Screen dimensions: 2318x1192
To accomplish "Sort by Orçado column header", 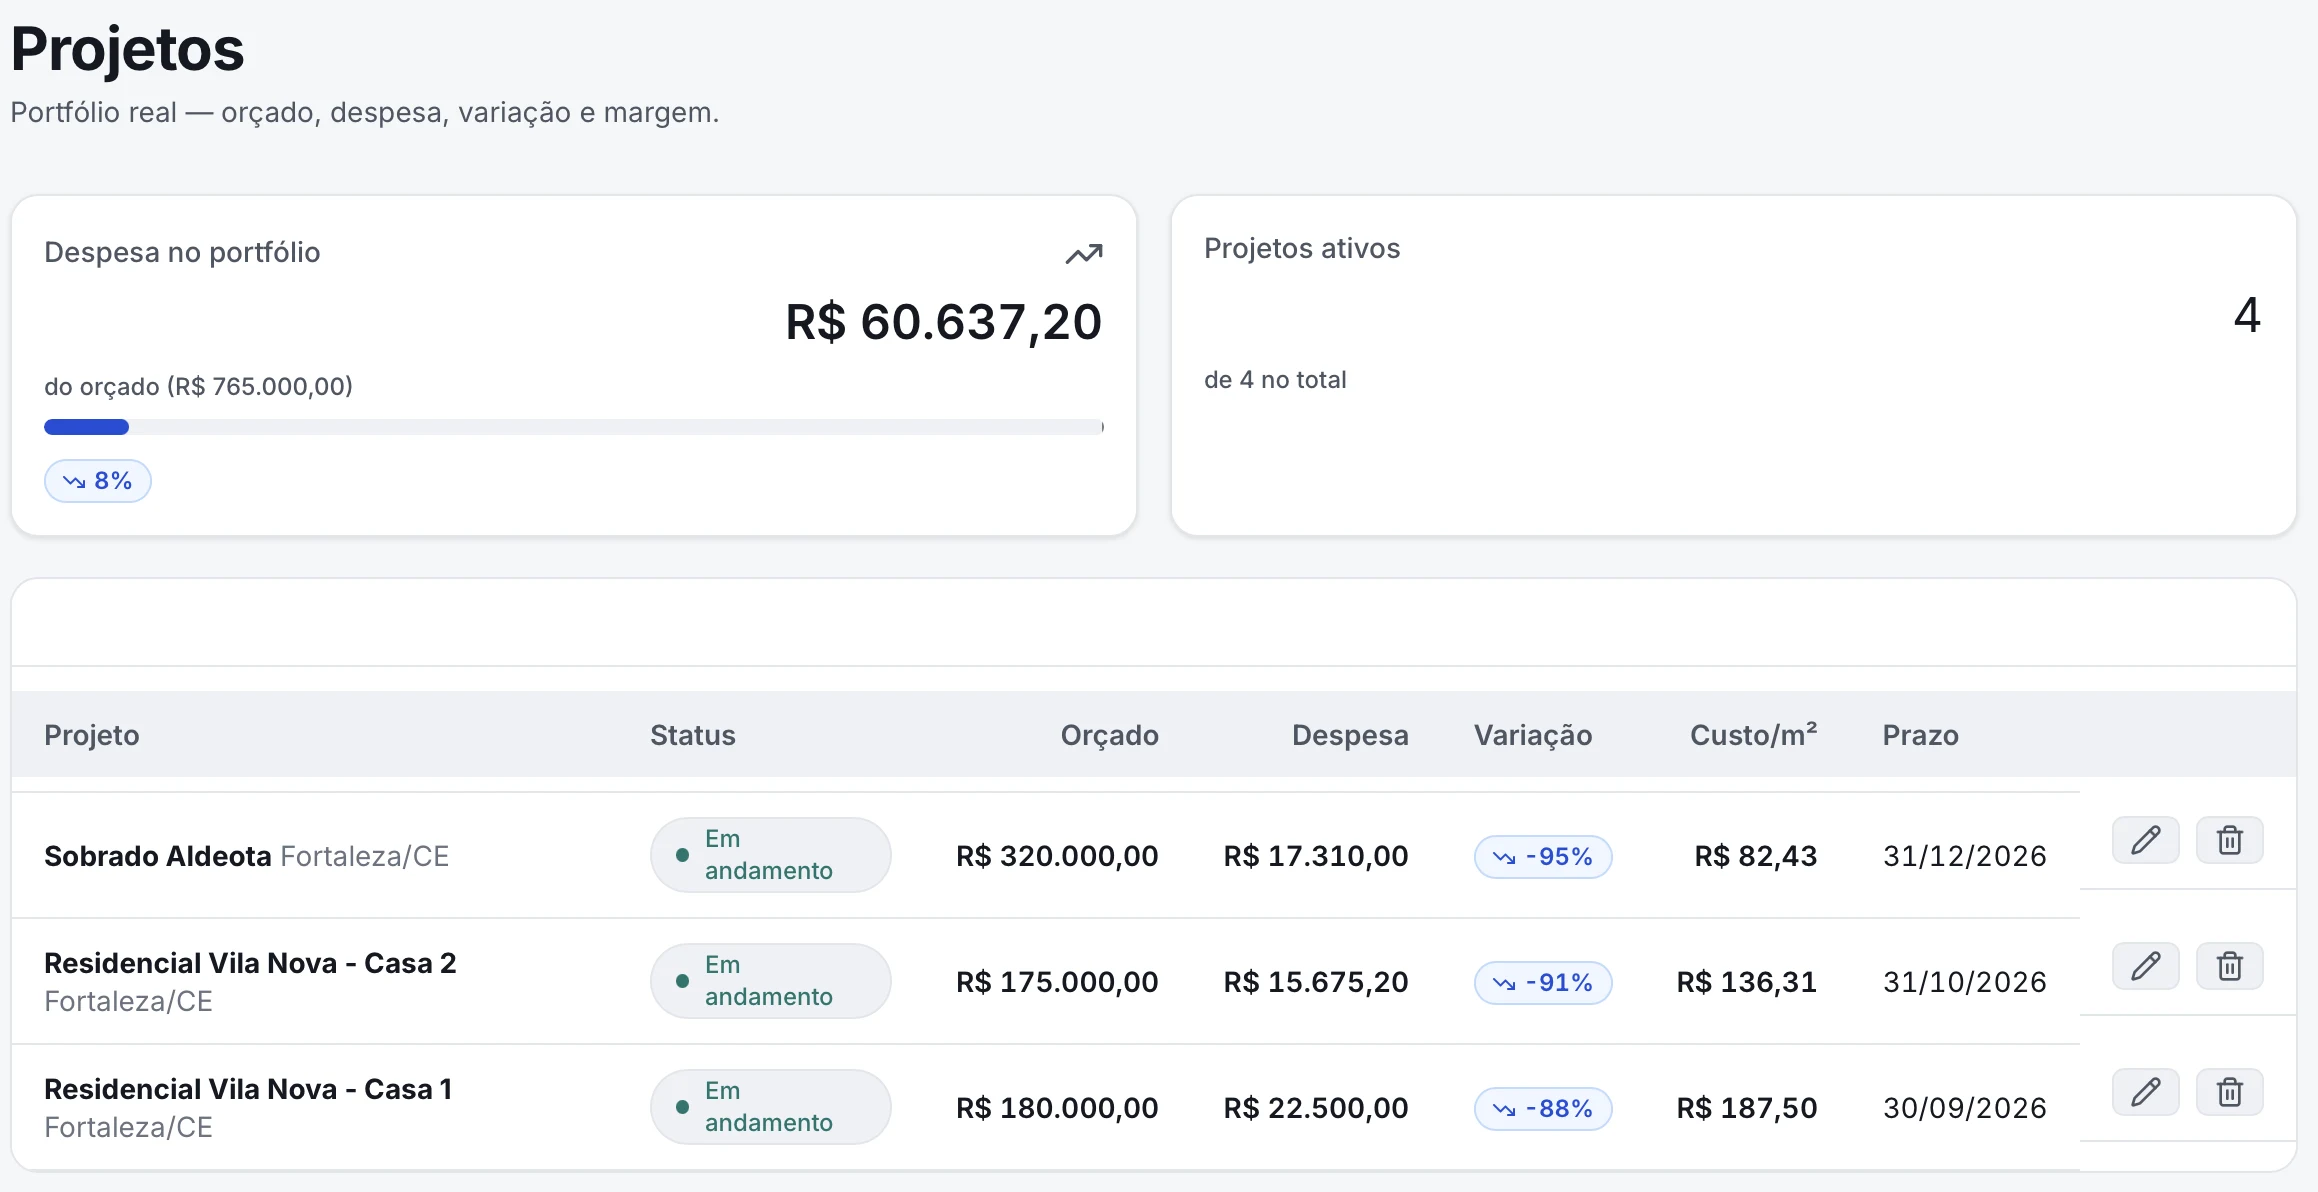I will (x=1109, y=735).
